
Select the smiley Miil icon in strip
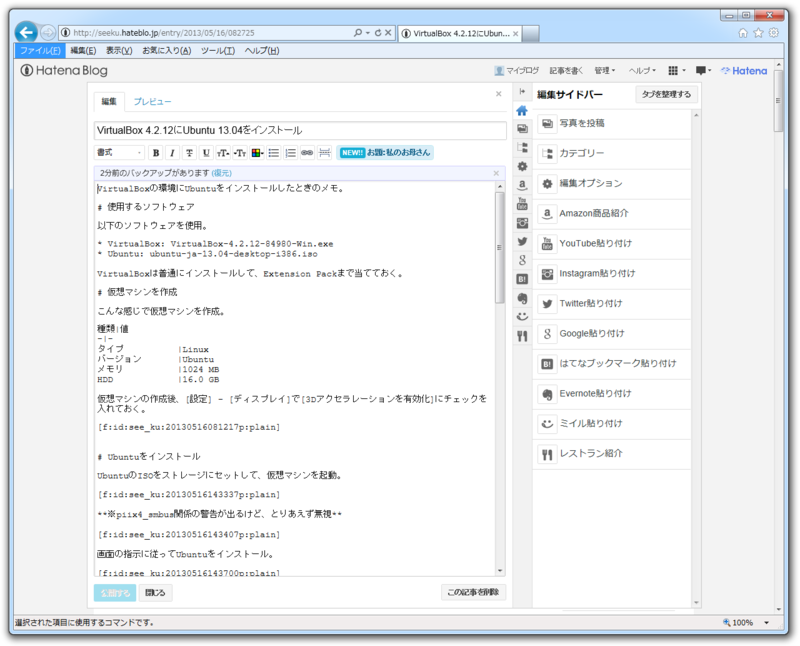tap(522, 317)
